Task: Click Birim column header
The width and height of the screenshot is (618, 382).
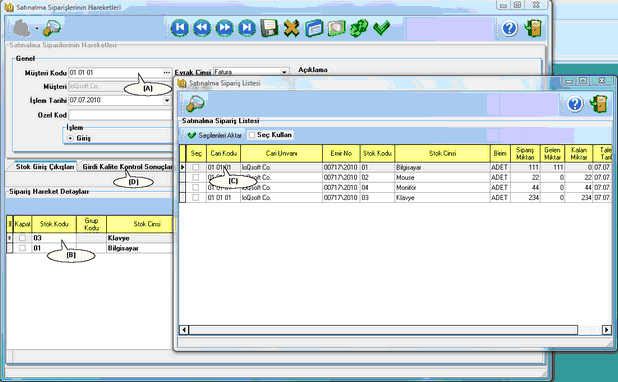Action: point(500,153)
